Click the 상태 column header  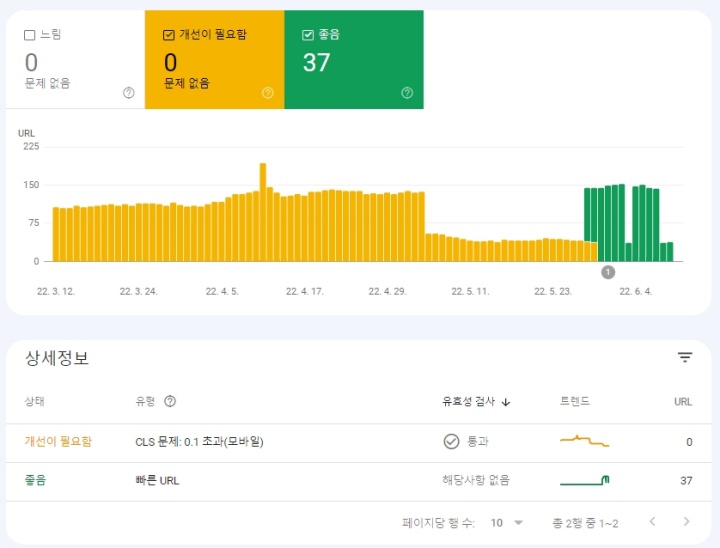(34, 401)
